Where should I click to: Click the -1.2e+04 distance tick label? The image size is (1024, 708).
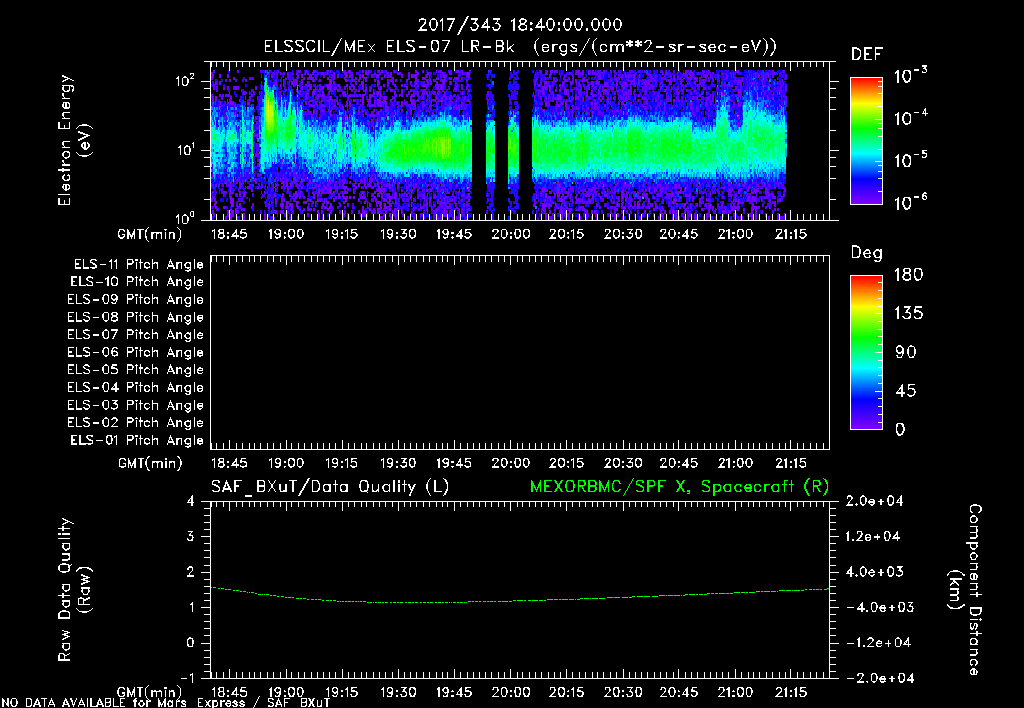click(x=878, y=643)
